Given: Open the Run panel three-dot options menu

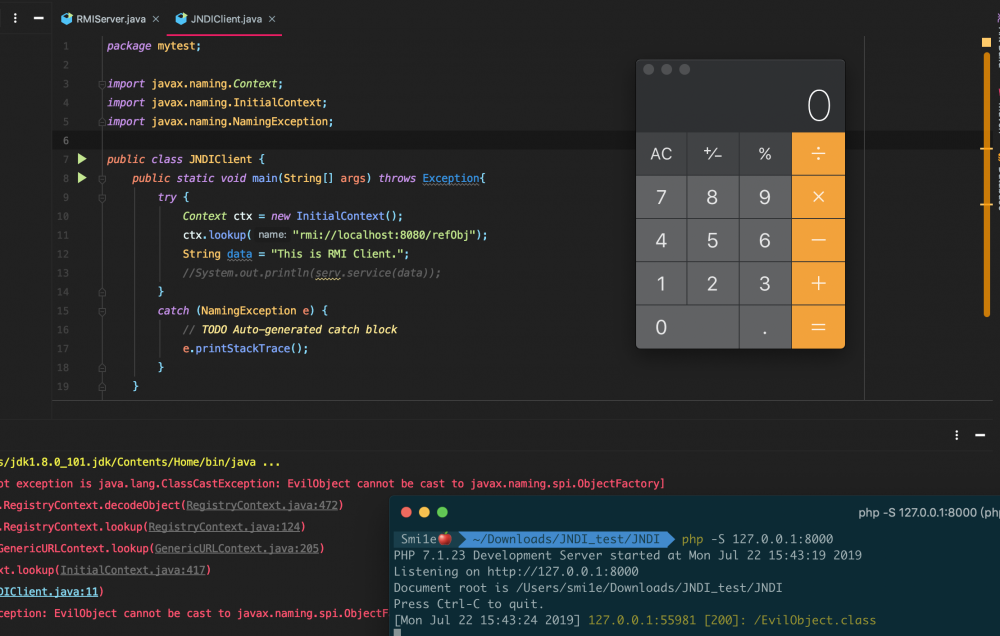Looking at the screenshot, I should coord(957,435).
